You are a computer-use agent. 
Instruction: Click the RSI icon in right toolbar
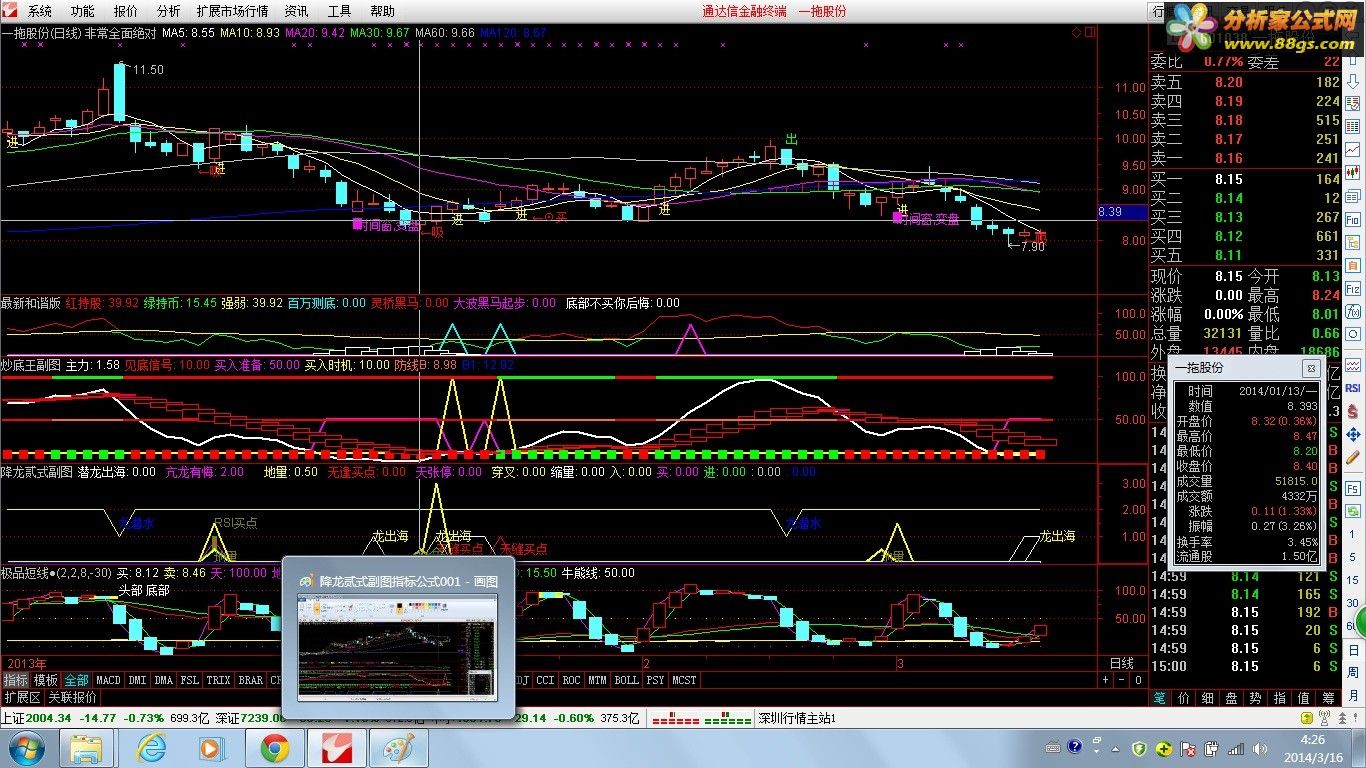pyautogui.click(x=1353, y=388)
